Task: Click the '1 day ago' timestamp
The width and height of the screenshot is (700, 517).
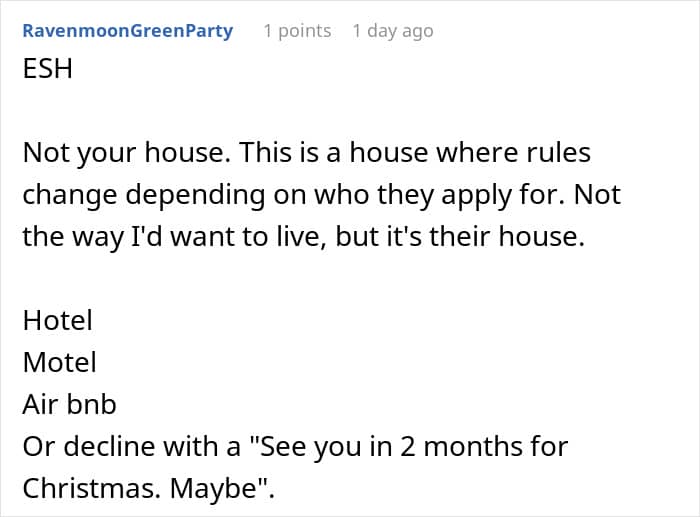Action: click(x=393, y=31)
